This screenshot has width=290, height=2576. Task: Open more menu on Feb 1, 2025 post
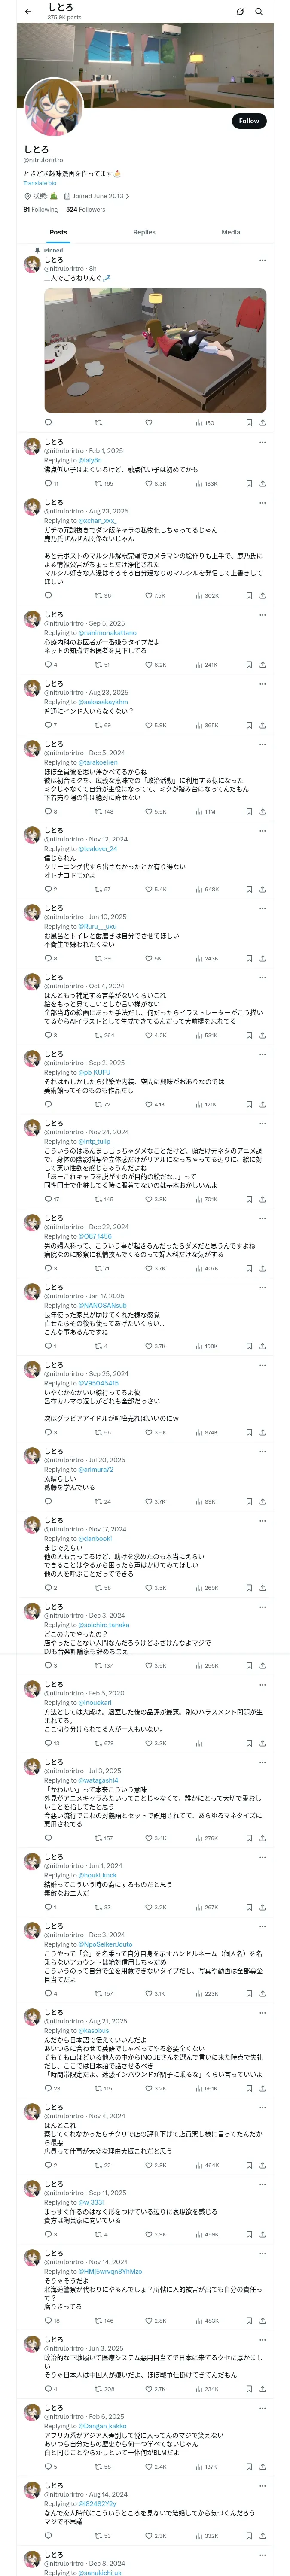point(262,441)
